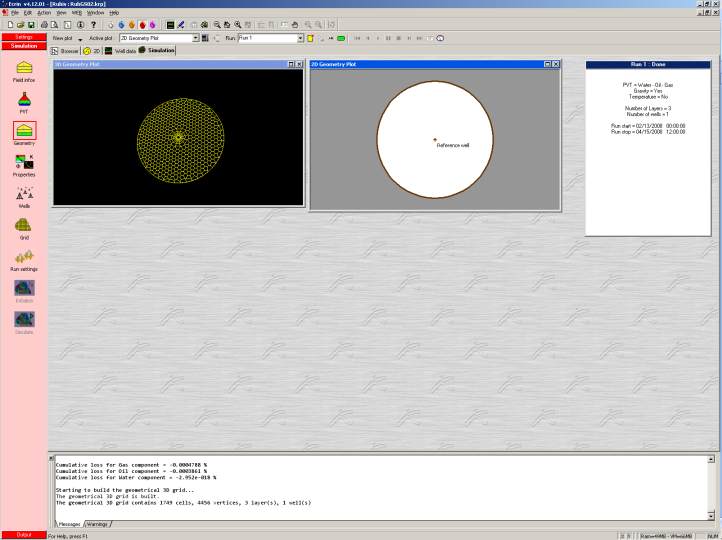Click the Save toolbar icon
The height and width of the screenshot is (540, 722).
[x=31, y=24]
